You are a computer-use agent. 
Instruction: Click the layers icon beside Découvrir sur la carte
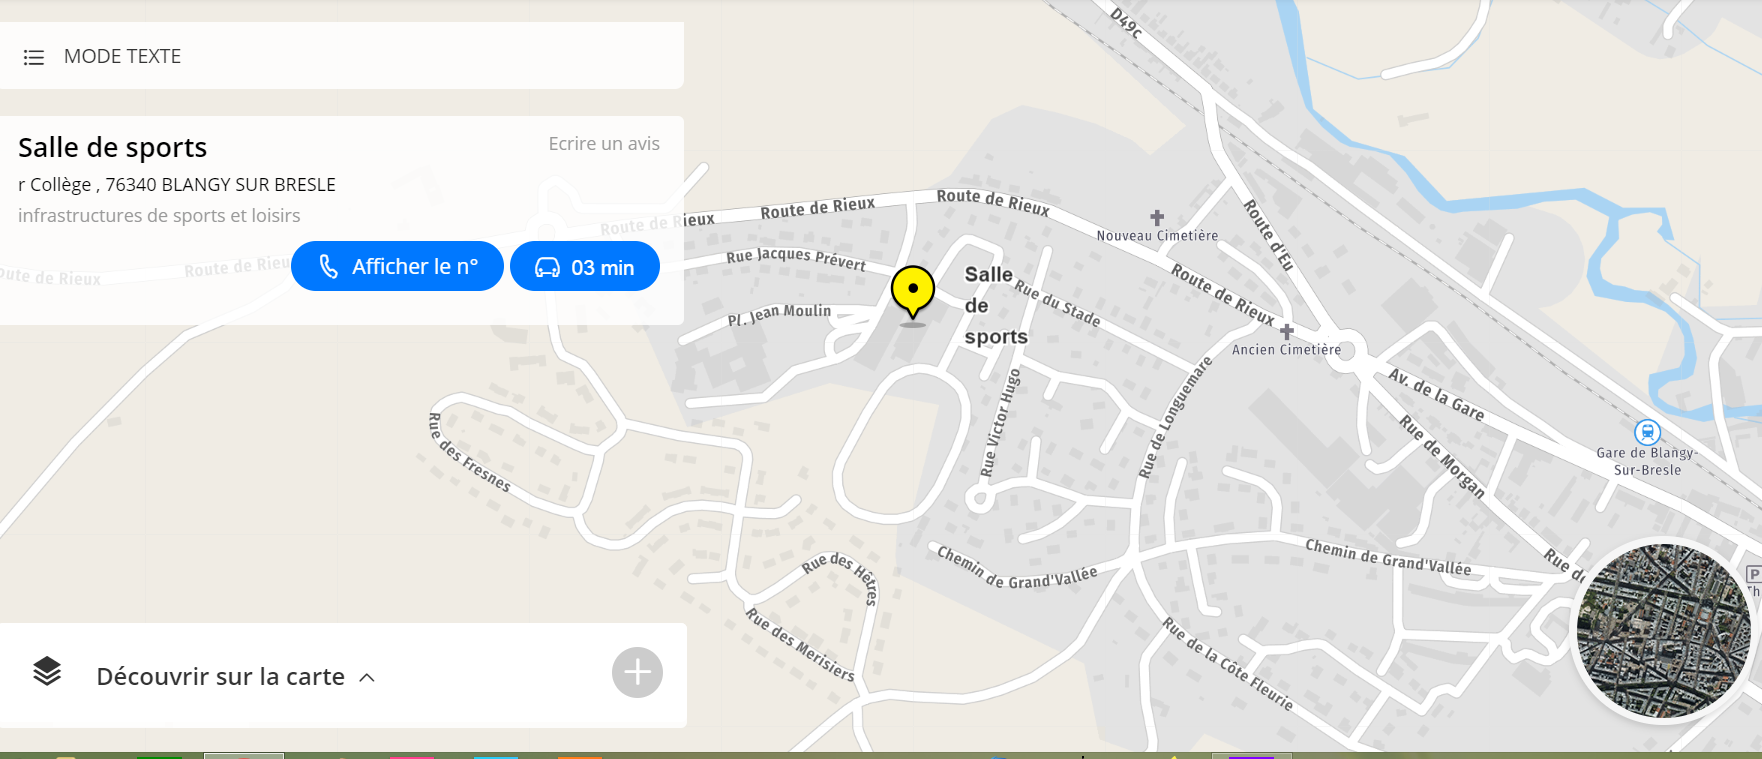[47, 672]
